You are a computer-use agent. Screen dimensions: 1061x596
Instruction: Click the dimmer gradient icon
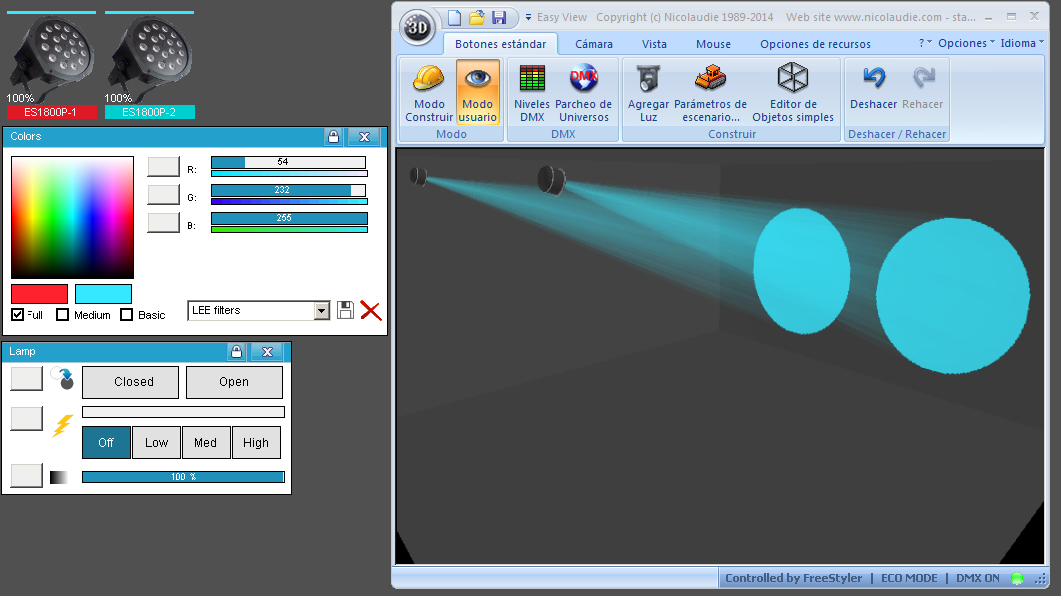59,478
